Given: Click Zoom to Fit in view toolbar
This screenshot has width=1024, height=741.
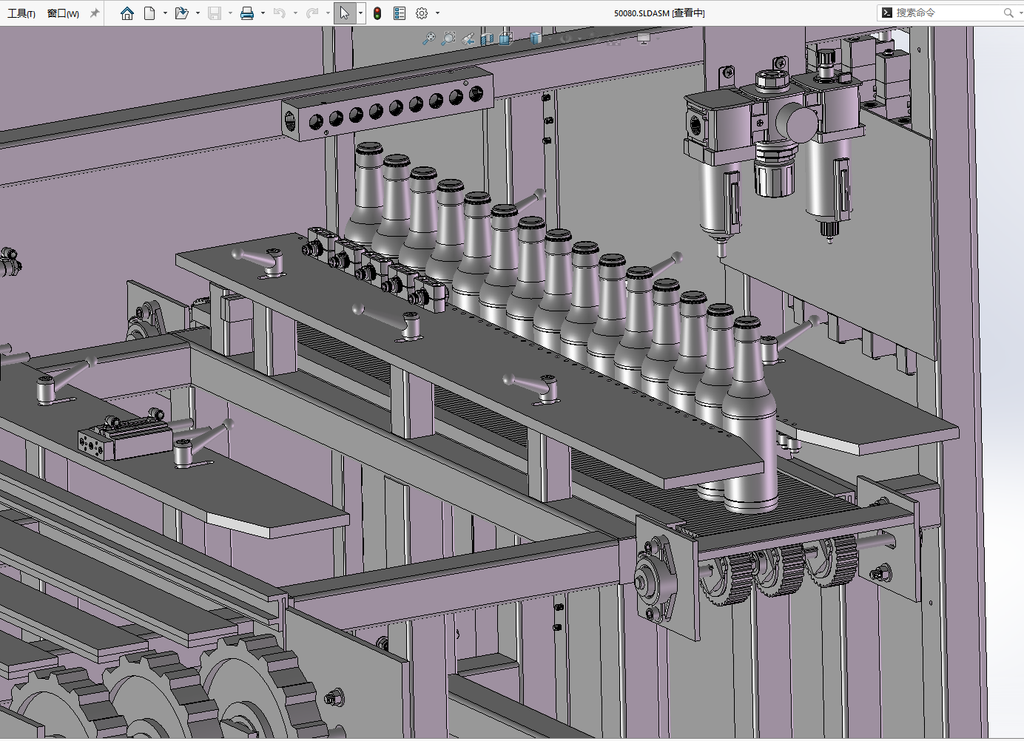Looking at the screenshot, I should coord(428,39).
